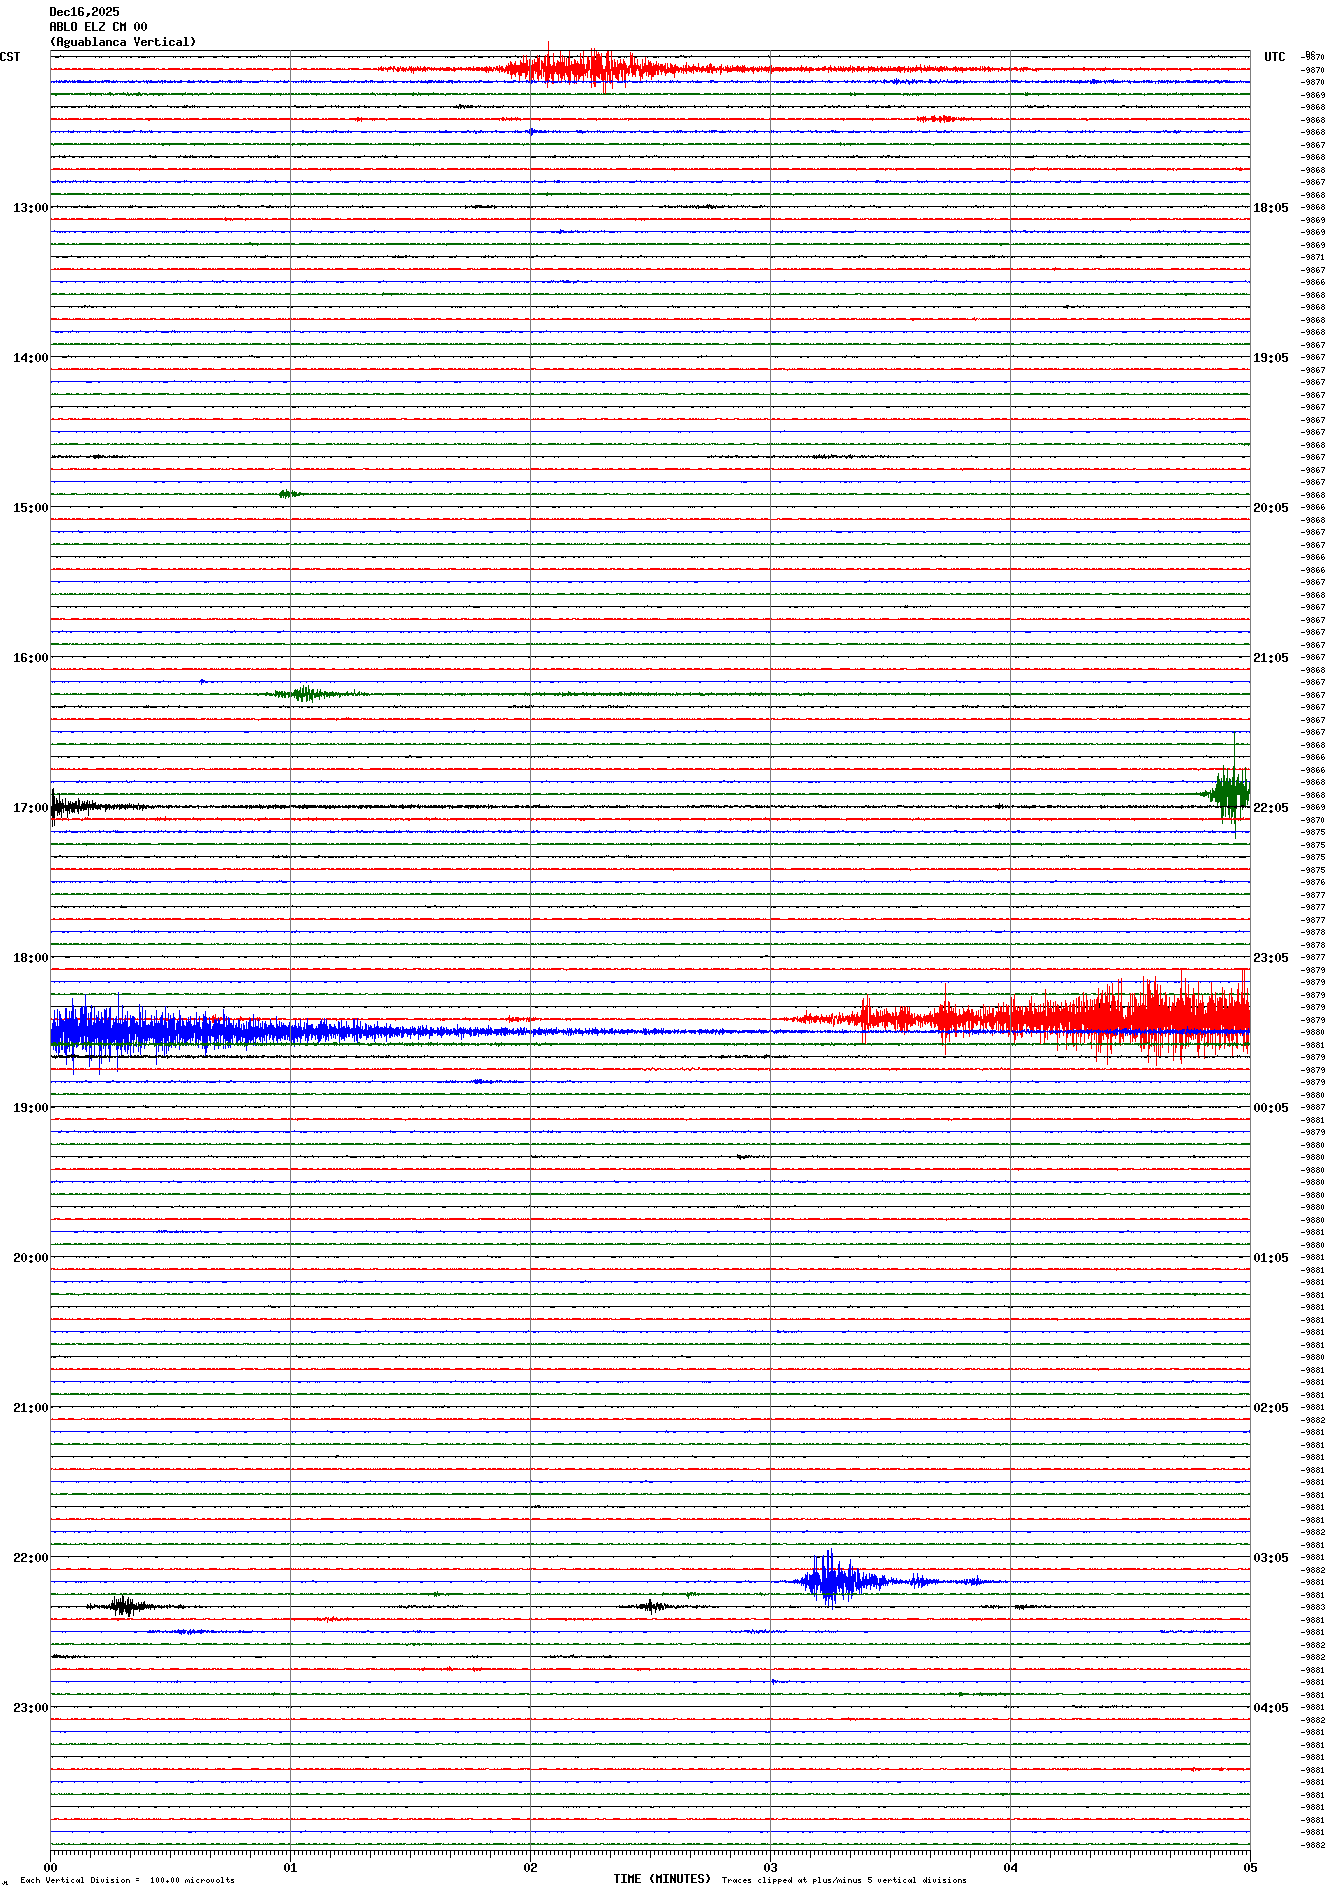Screen dimensions: 1330x1894
Task: Click the CST timezone label
Action: (x=10, y=57)
